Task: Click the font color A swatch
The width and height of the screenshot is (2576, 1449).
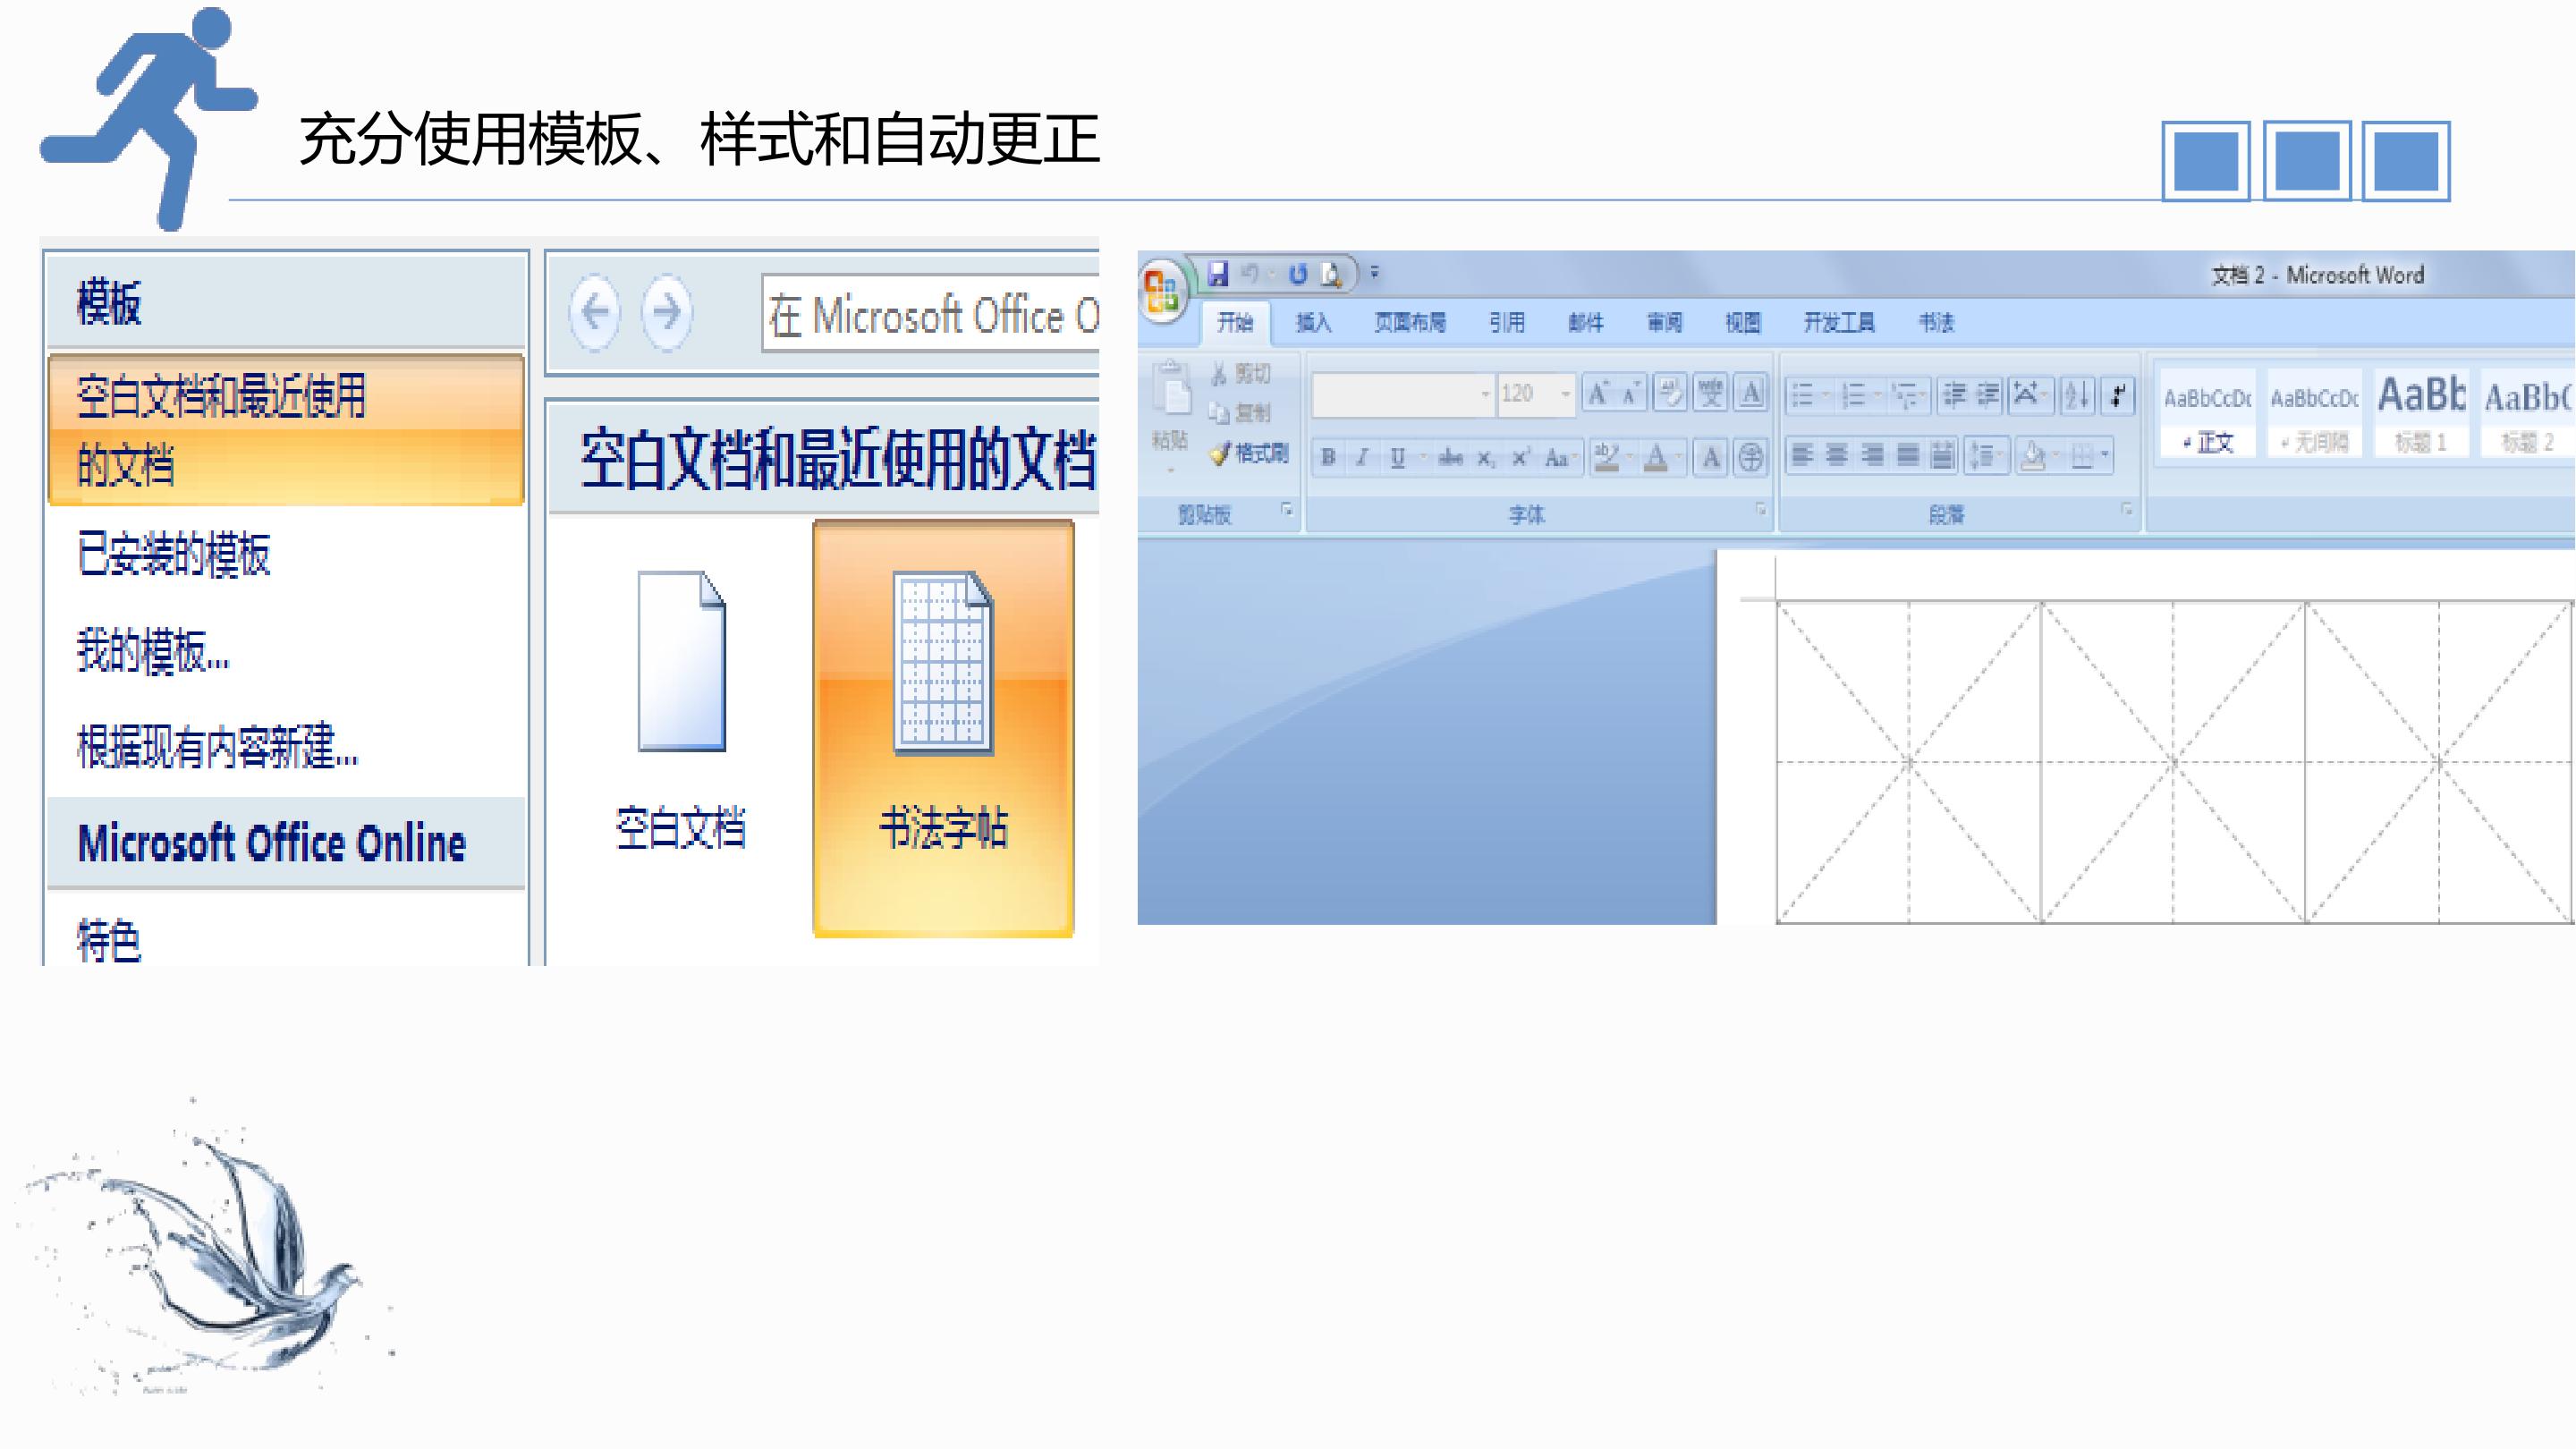Action: click(1656, 458)
